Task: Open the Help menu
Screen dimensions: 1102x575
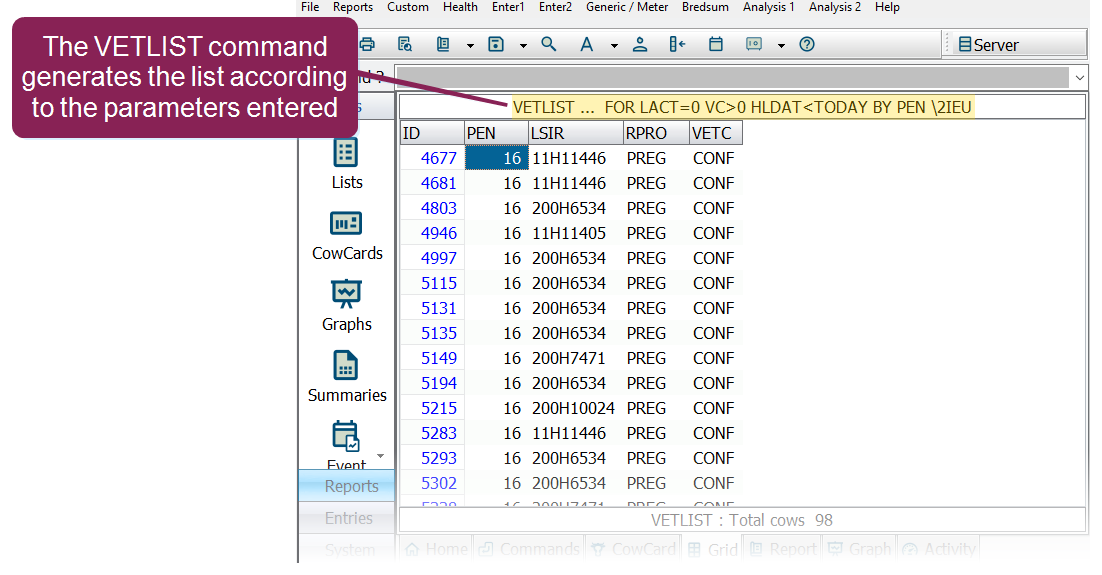Action: pos(887,7)
